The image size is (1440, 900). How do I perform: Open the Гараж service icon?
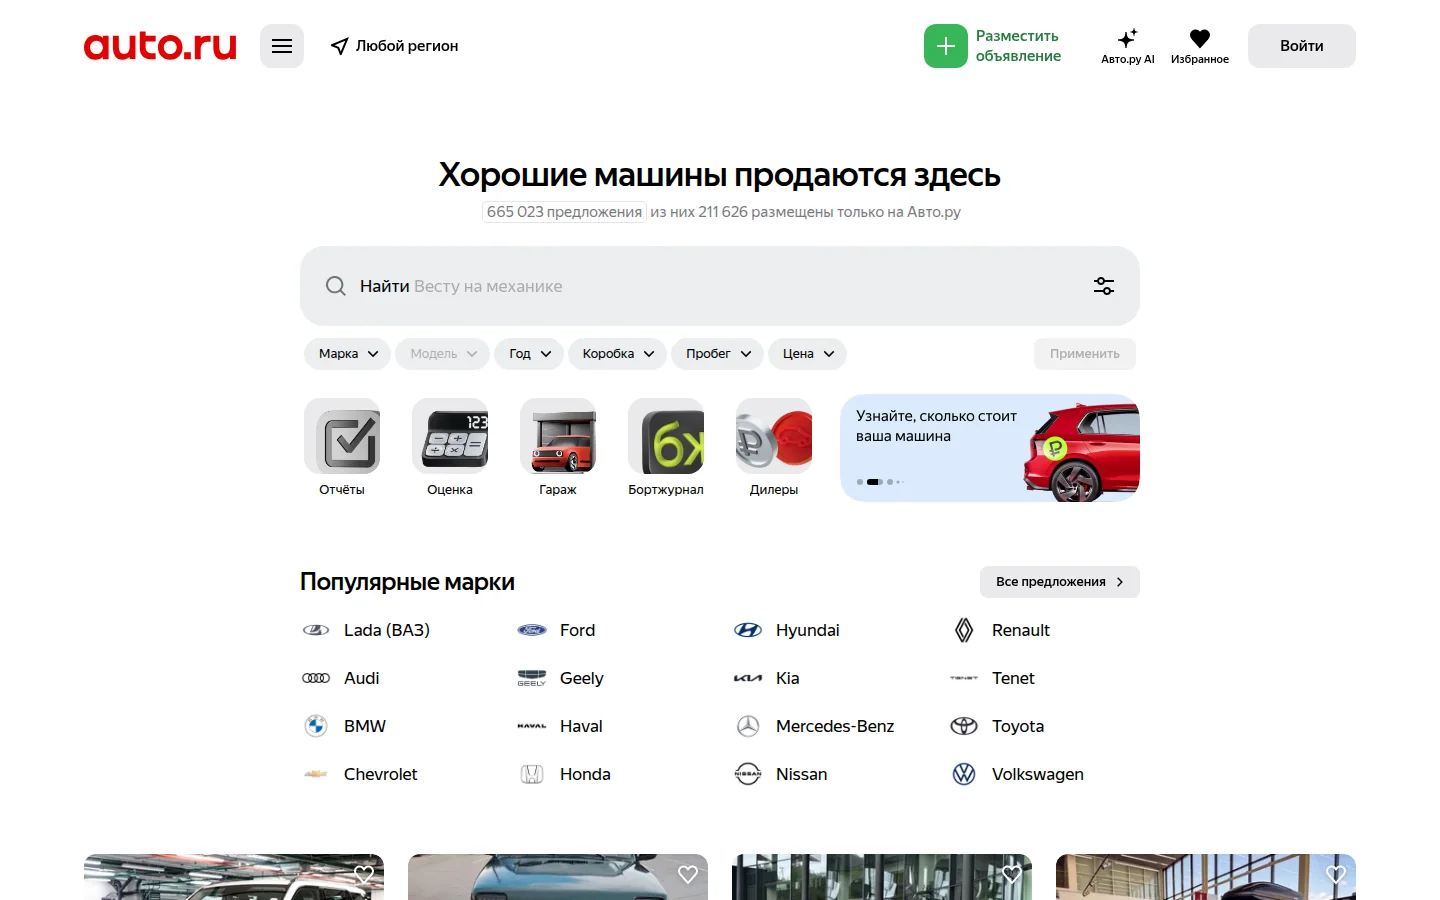pyautogui.click(x=558, y=436)
